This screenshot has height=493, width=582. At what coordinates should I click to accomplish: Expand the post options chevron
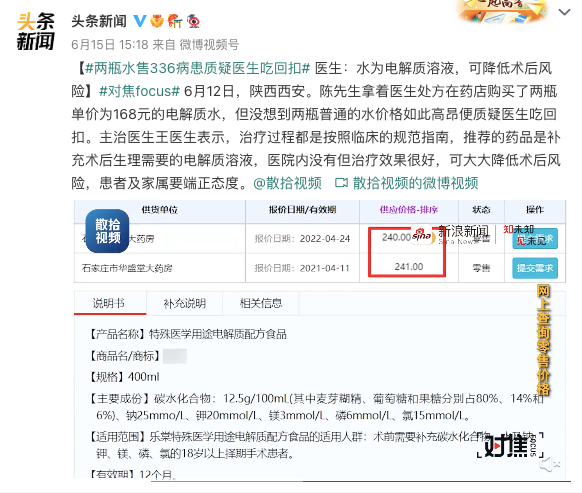(564, 12)
